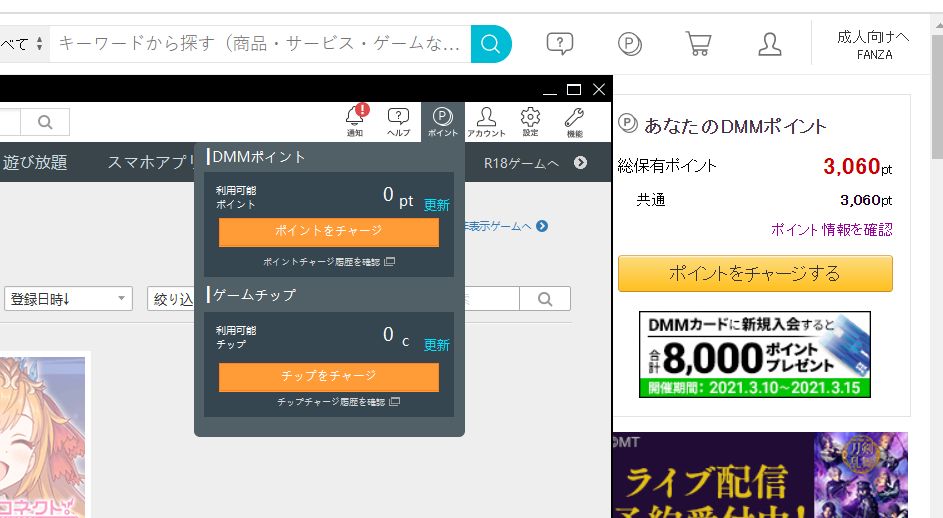Select the スマホアプリ tab
Image resolution: width=943 pixels, height=518 pixels.
151,162
